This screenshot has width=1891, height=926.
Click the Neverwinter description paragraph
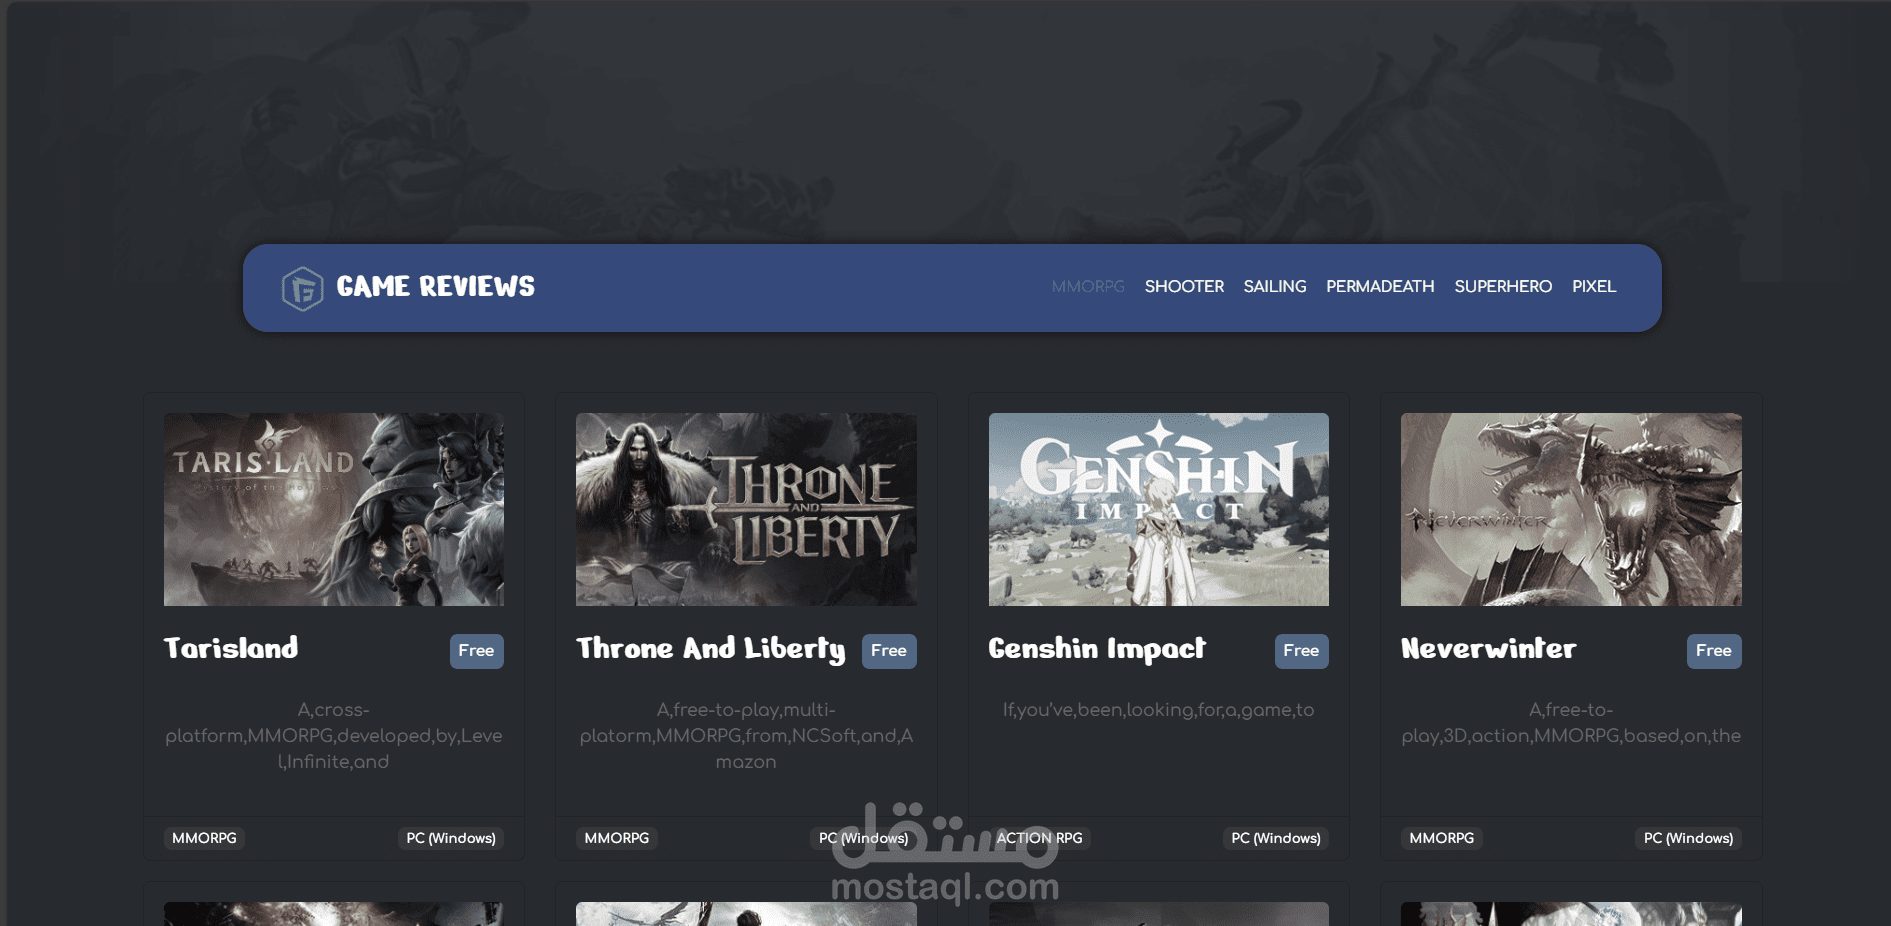click(1571, 723)
